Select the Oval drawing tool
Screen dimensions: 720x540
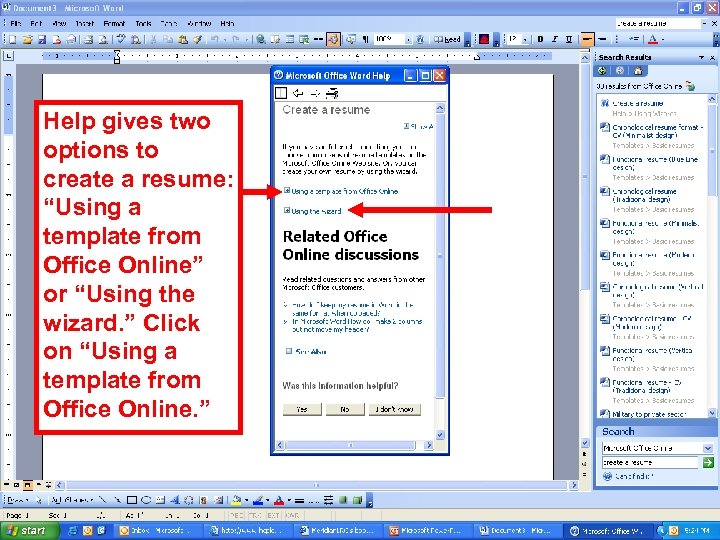click(x=146, y=500)
